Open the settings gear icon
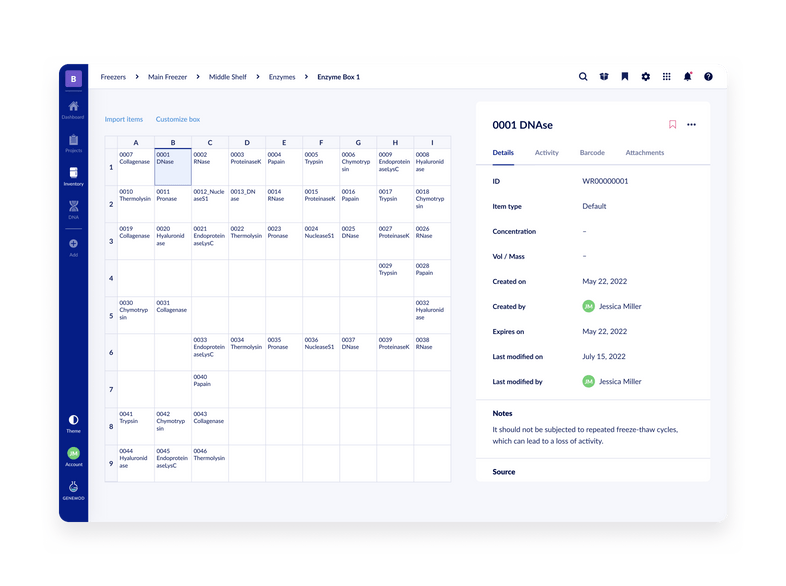 (645, 77)
